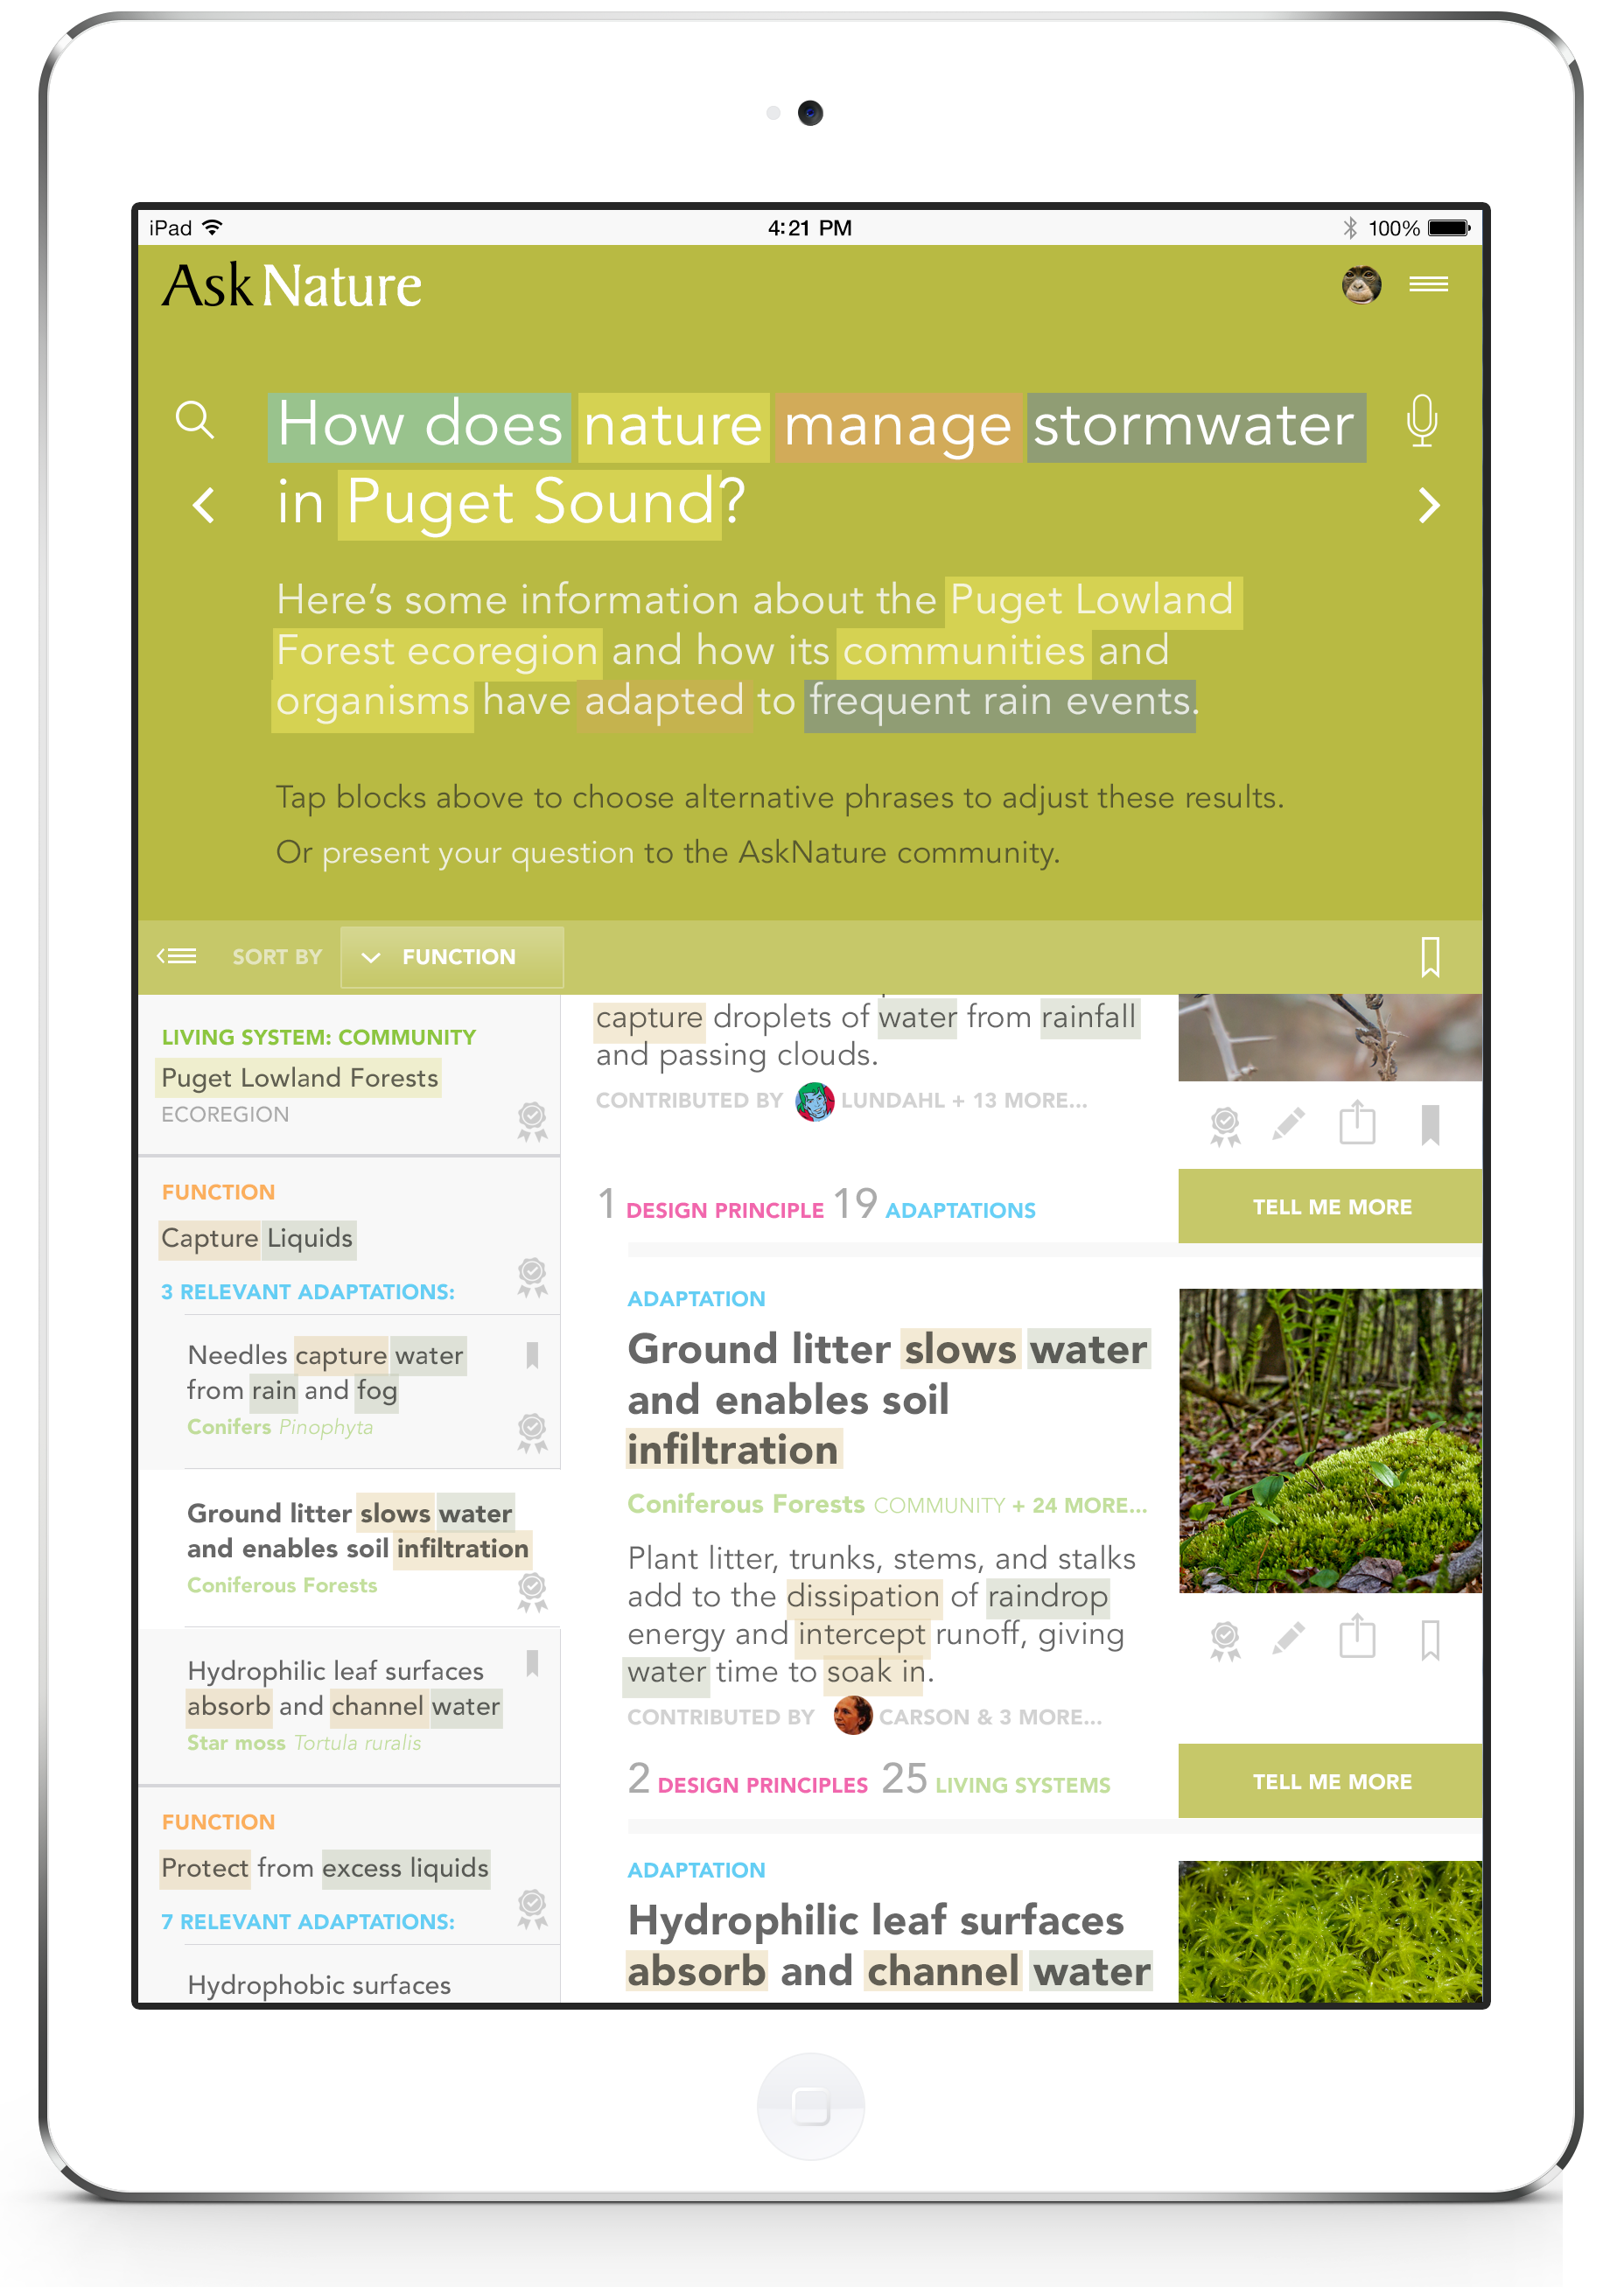Select the Capture Liquids function
1624x2287 pixels.
coord(257,1238)
